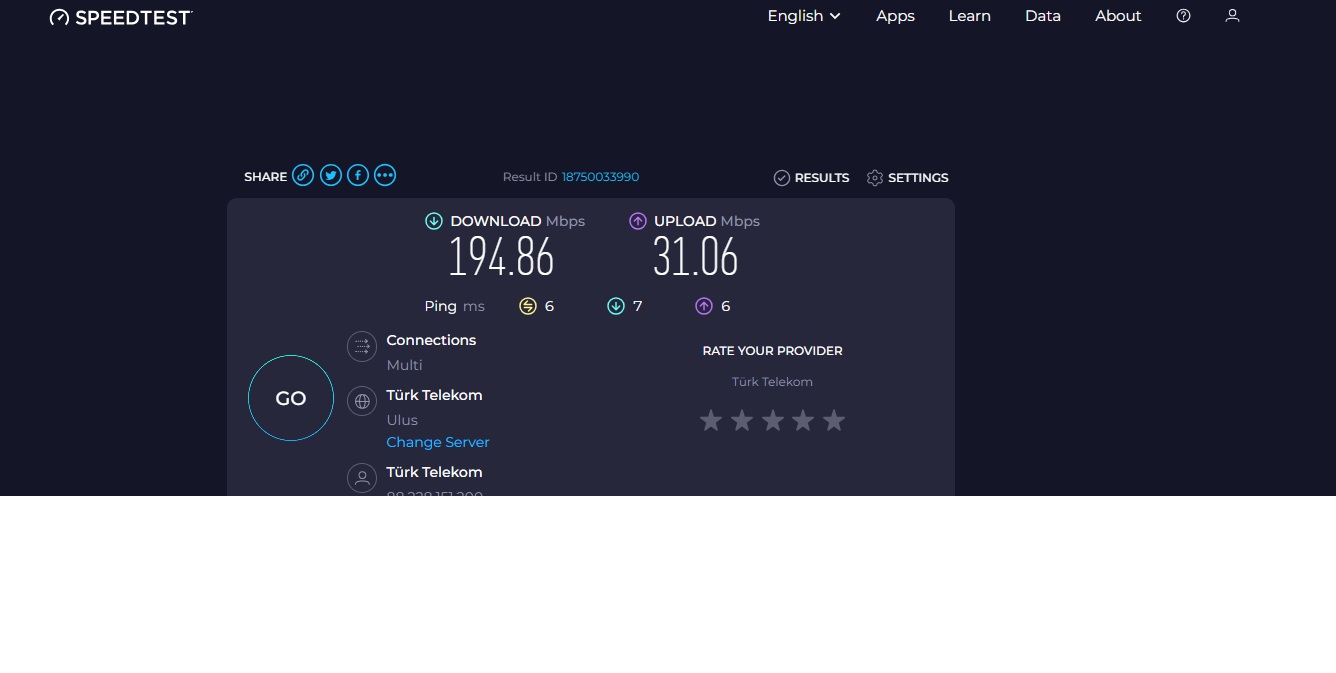Click the SHARE label

tap(265, 177)
